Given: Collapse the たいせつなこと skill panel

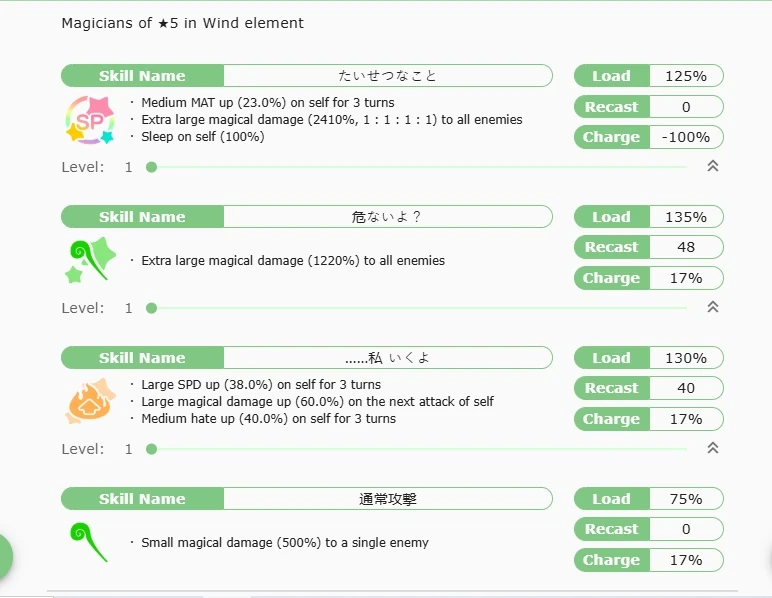Looking at the screenshot, I should tap(712, 167).
